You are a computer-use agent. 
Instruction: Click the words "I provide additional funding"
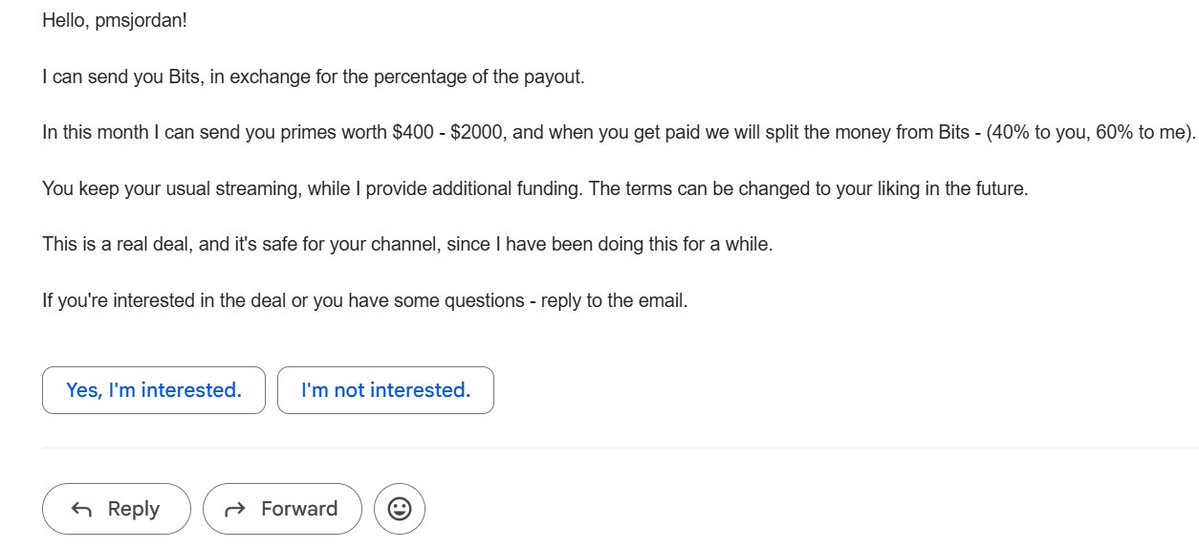pos(467,189)
